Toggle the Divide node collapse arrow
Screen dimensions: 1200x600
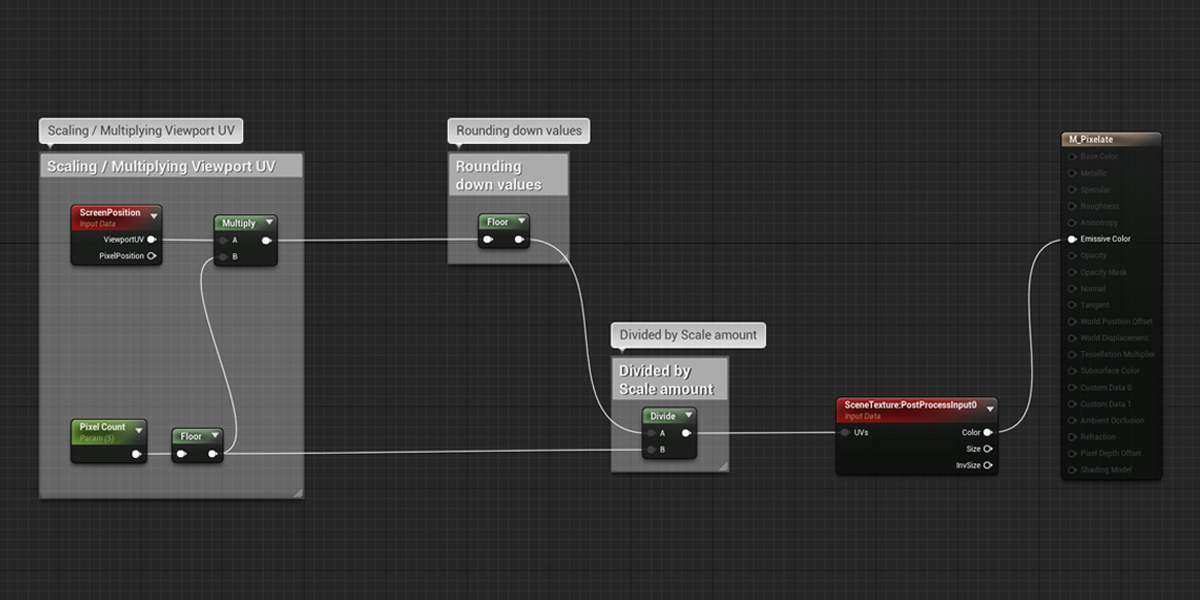(x=689, y=415)
